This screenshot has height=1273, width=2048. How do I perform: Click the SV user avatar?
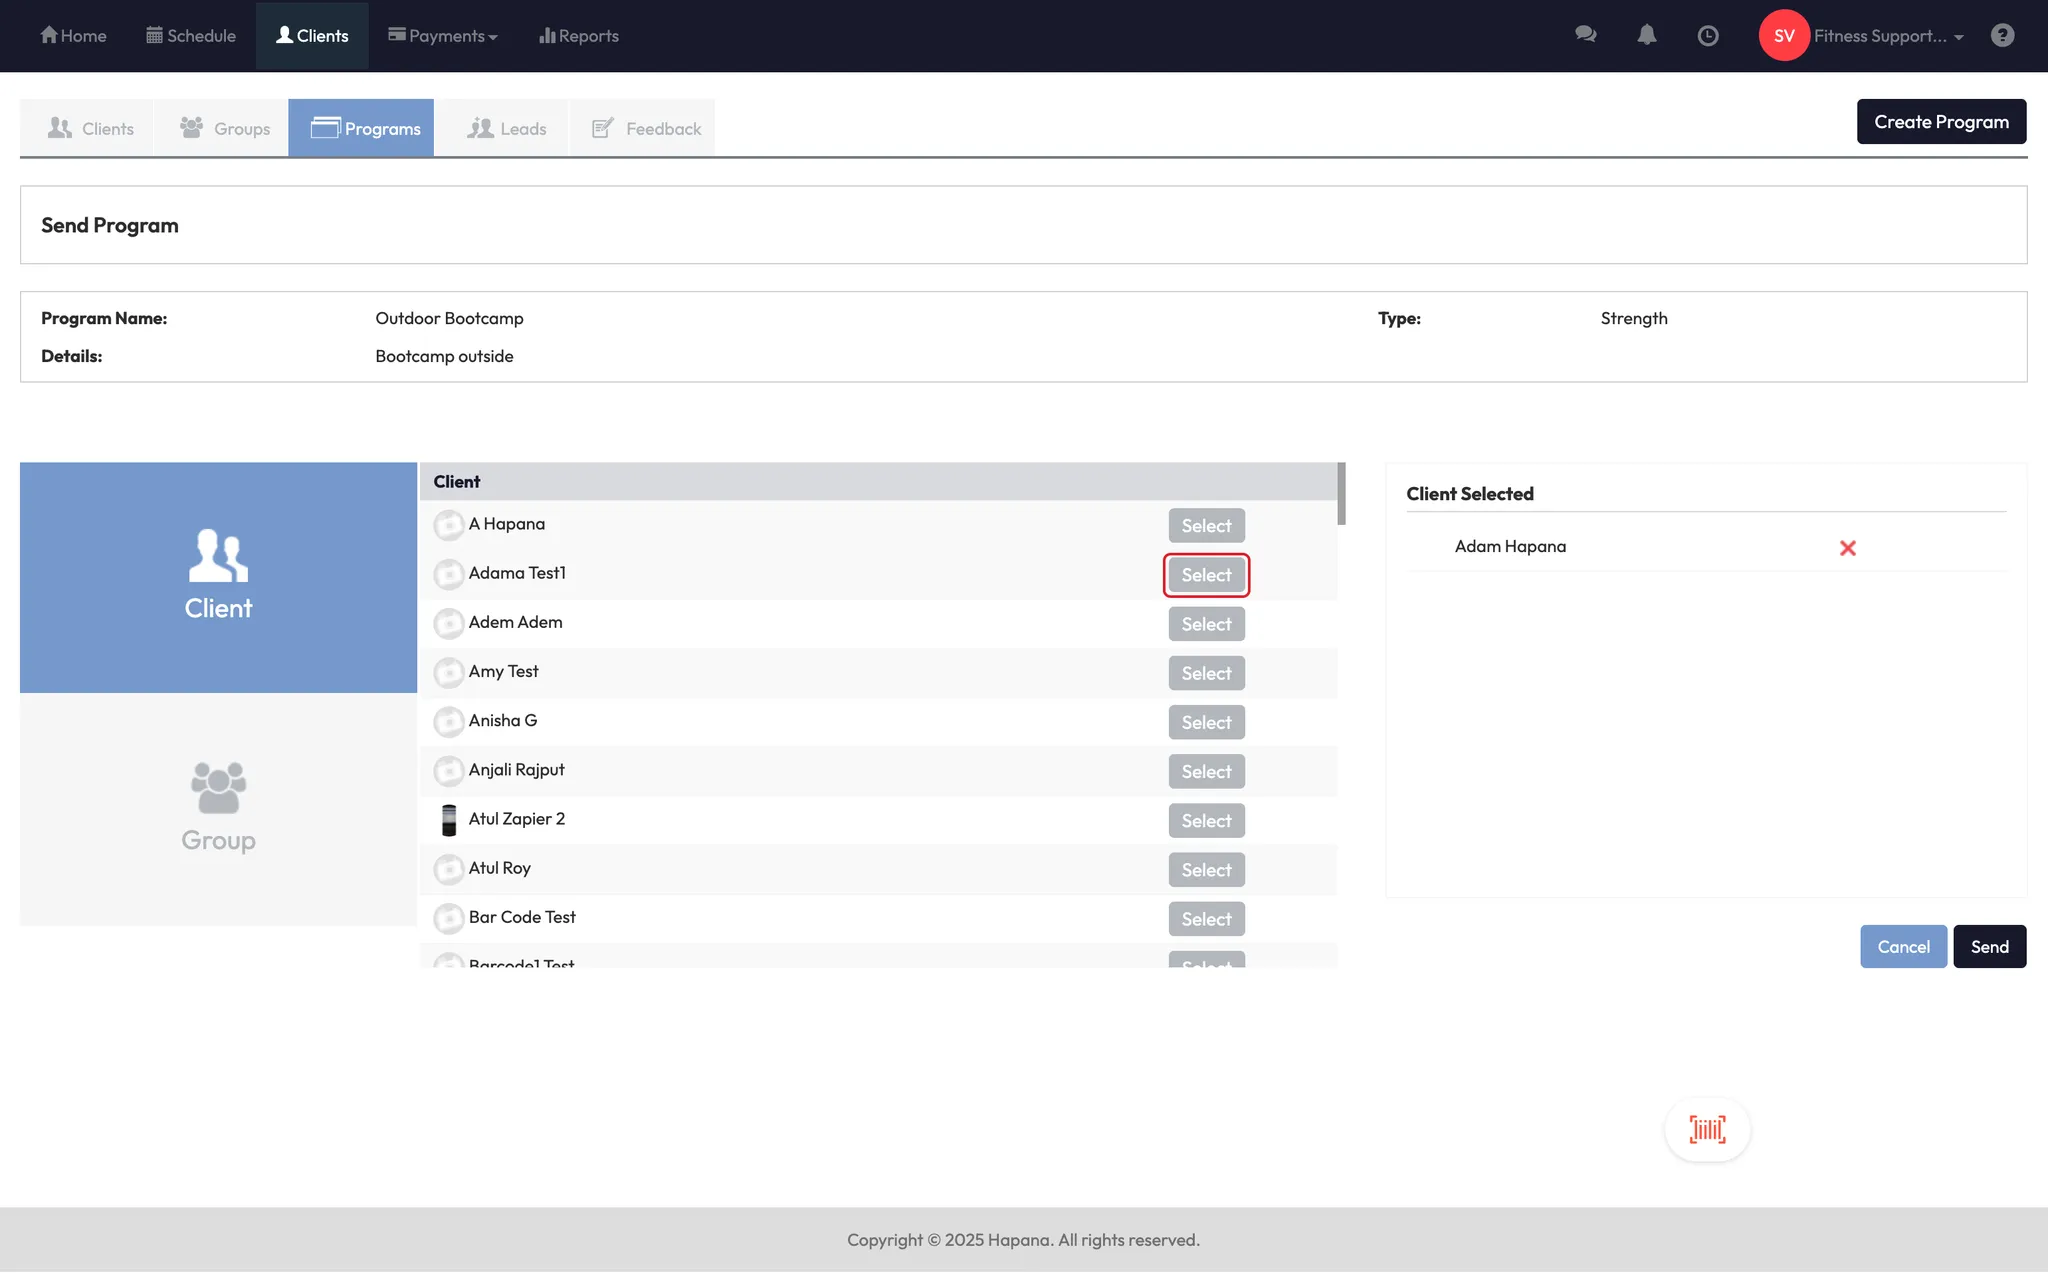click(1784, 35)
